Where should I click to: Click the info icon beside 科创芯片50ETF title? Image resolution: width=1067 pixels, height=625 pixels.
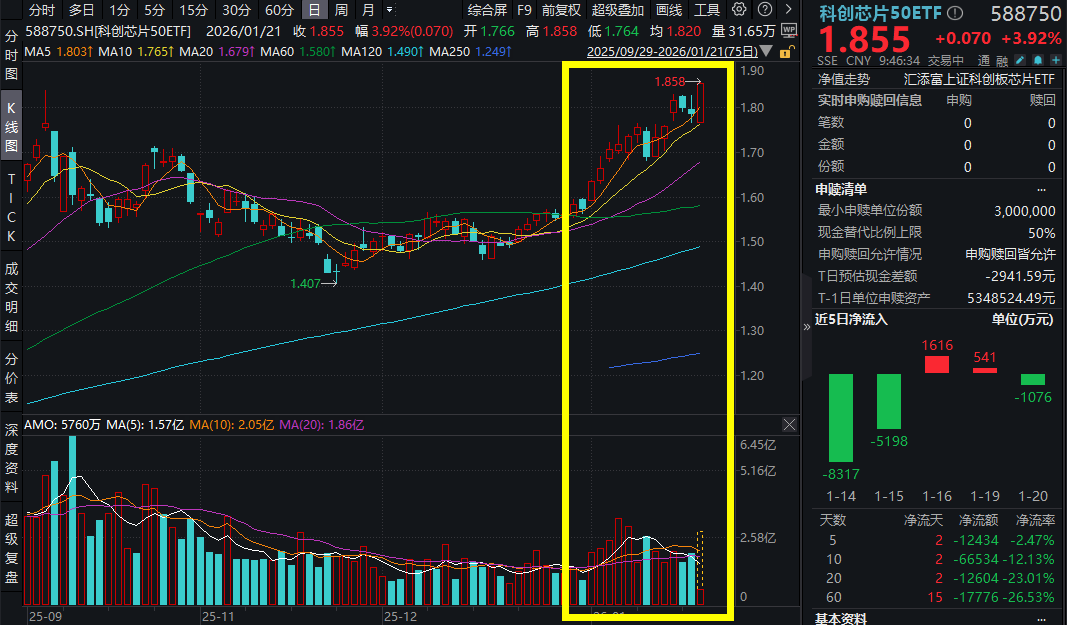click(x=955, y=13)
